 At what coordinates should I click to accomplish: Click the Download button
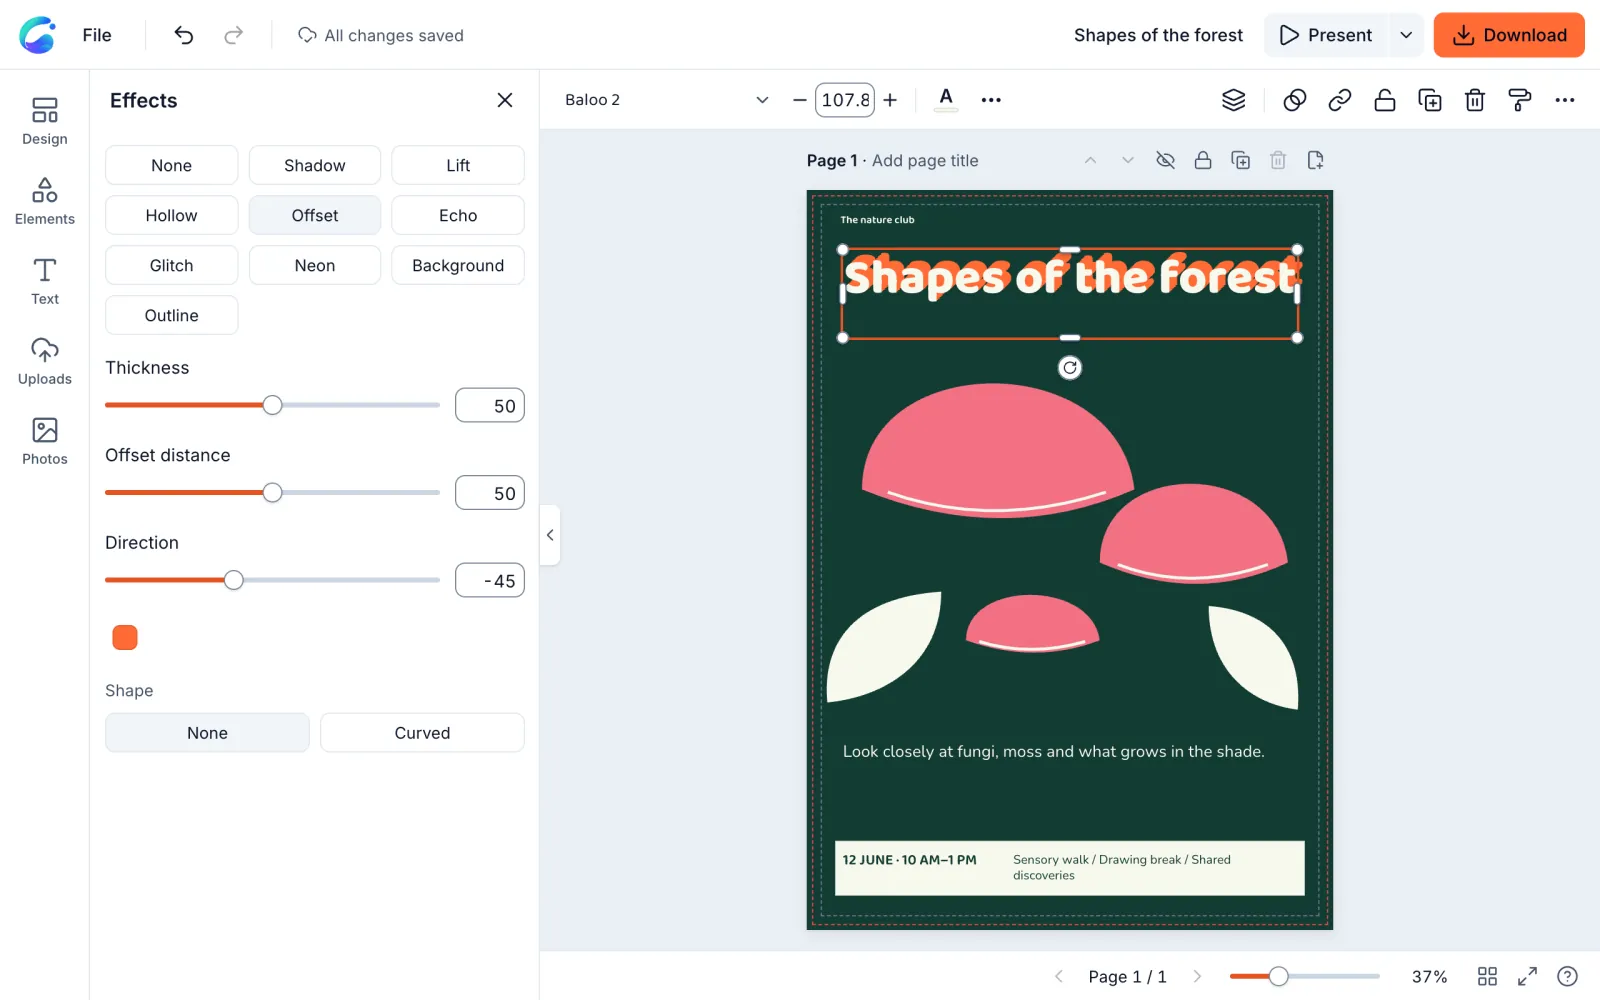[1509, 35]
